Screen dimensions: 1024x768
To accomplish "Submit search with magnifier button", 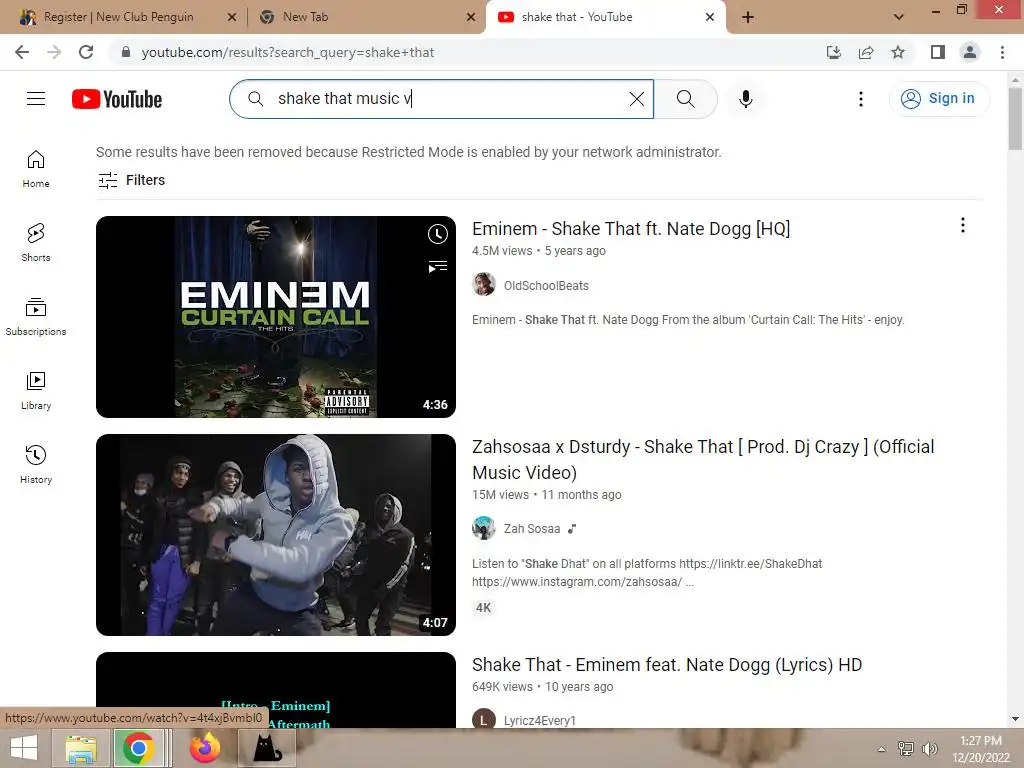I will 686,99.
